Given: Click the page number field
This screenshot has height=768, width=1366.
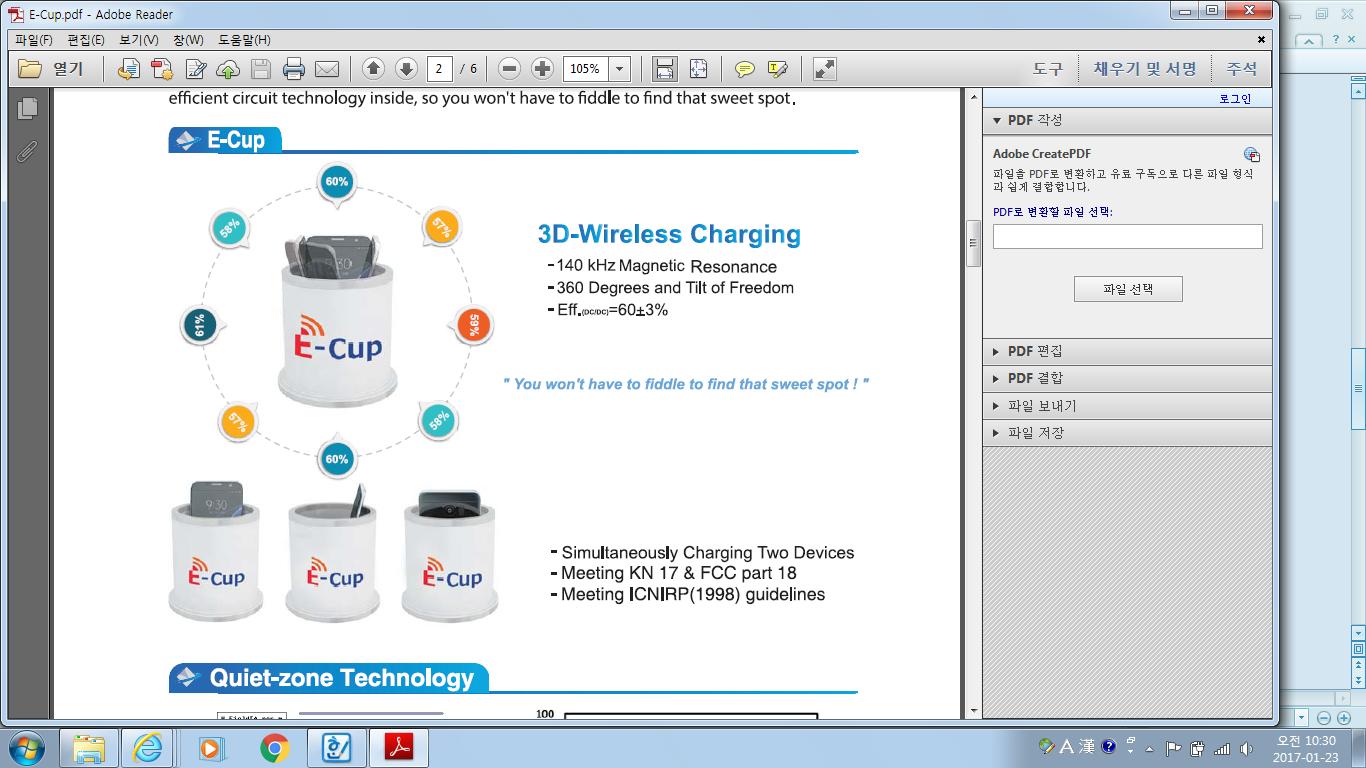Looking at the screenshot, I should 440,69.
